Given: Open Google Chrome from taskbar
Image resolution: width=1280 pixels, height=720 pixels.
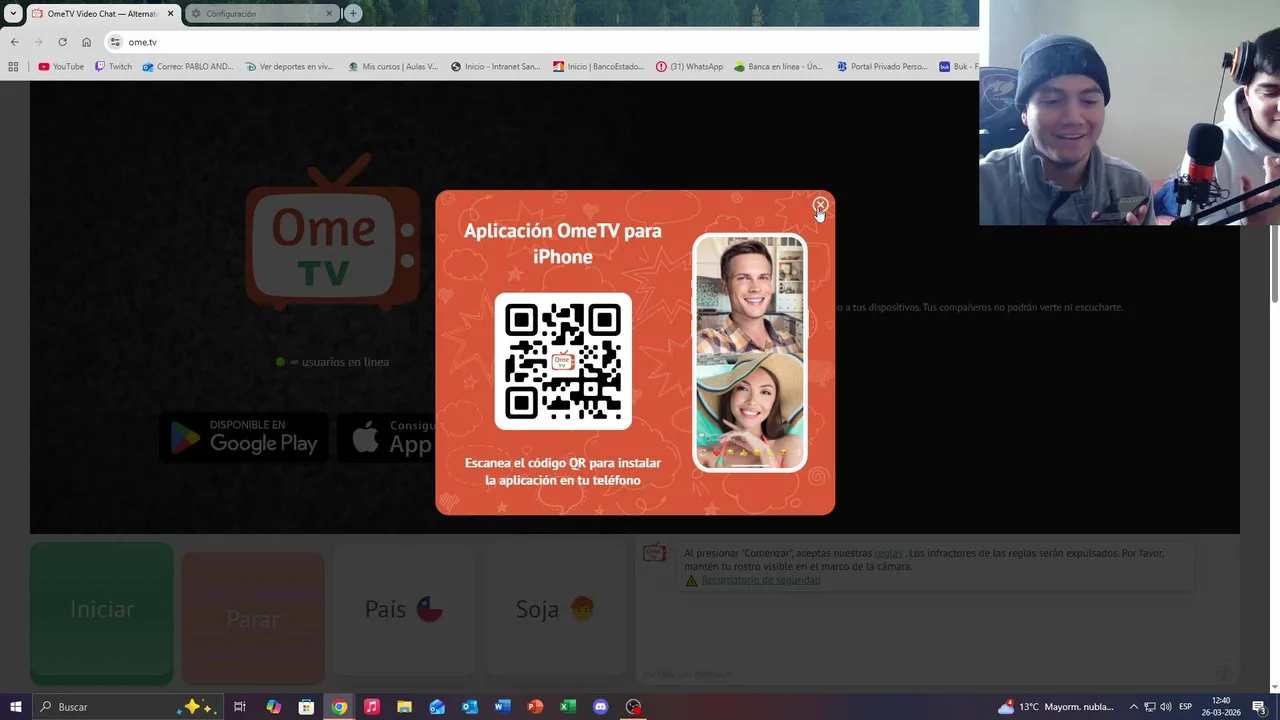Looking at the screenshot, I should [x=339, y=707].
